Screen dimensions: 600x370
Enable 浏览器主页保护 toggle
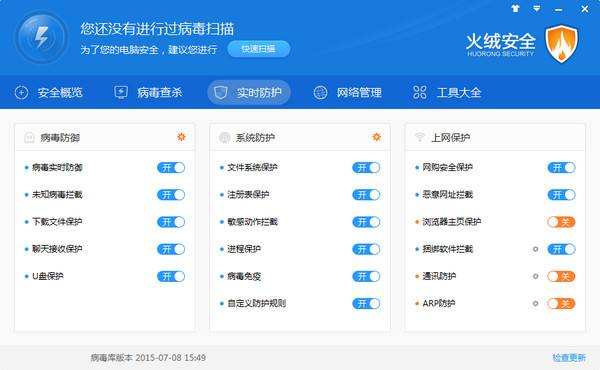[561, 222]
